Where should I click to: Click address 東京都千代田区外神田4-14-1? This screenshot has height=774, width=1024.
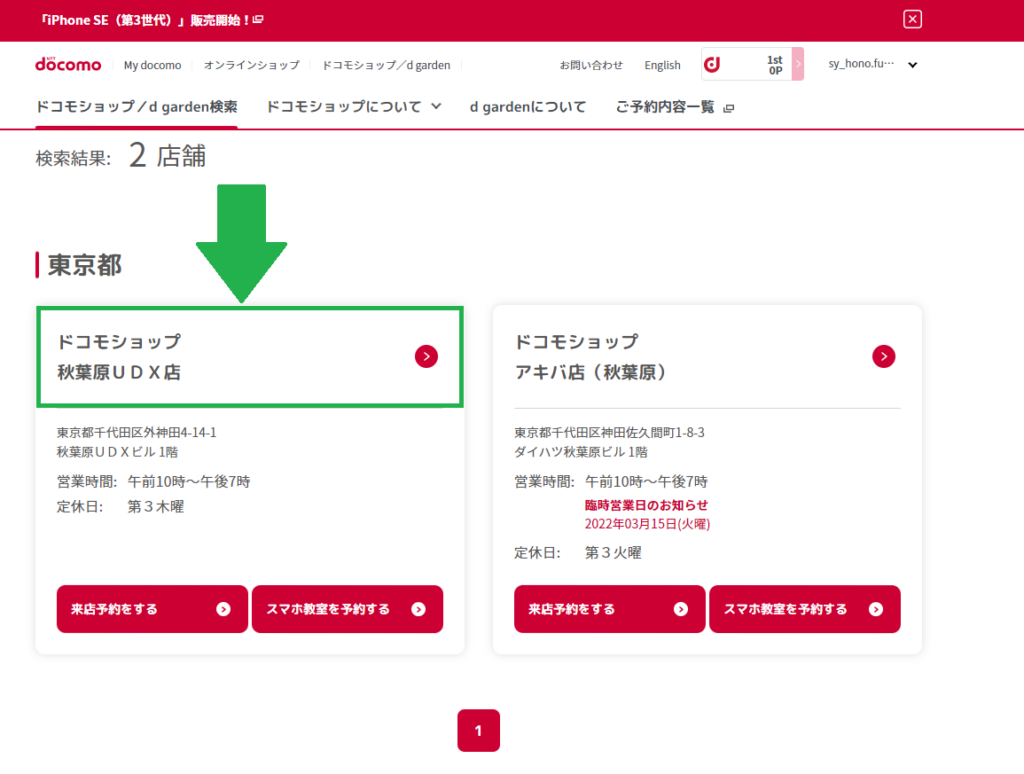pyautogui.click(x=136, y=432)
